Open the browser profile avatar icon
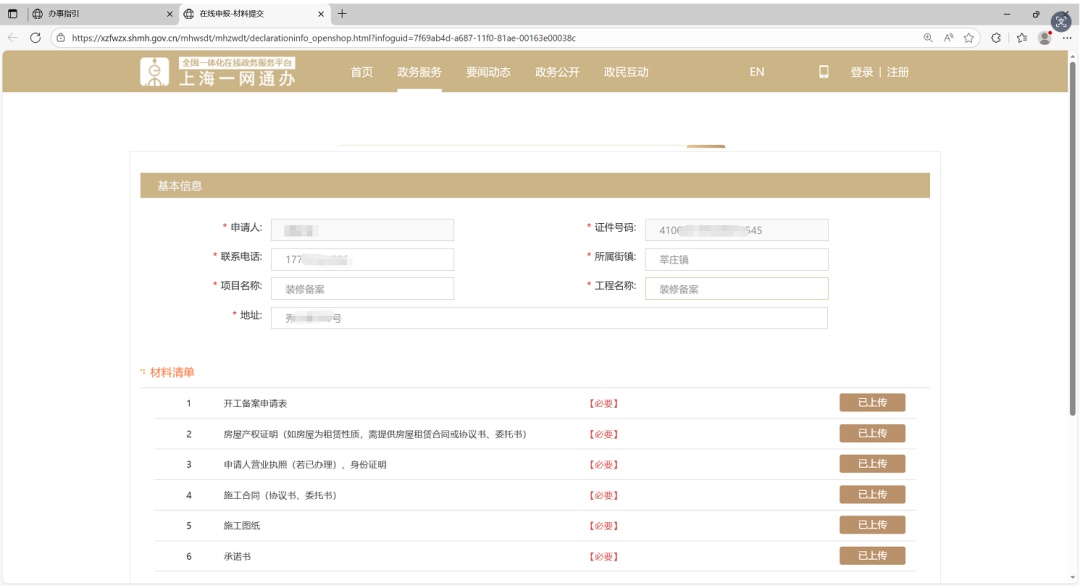 point(1045,38)
